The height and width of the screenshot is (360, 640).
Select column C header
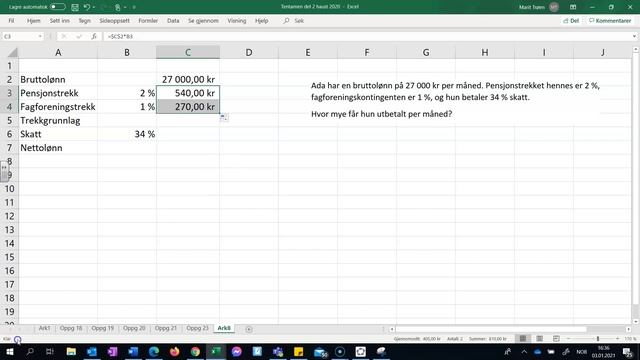pyautogui.click(x=188, y=52)
